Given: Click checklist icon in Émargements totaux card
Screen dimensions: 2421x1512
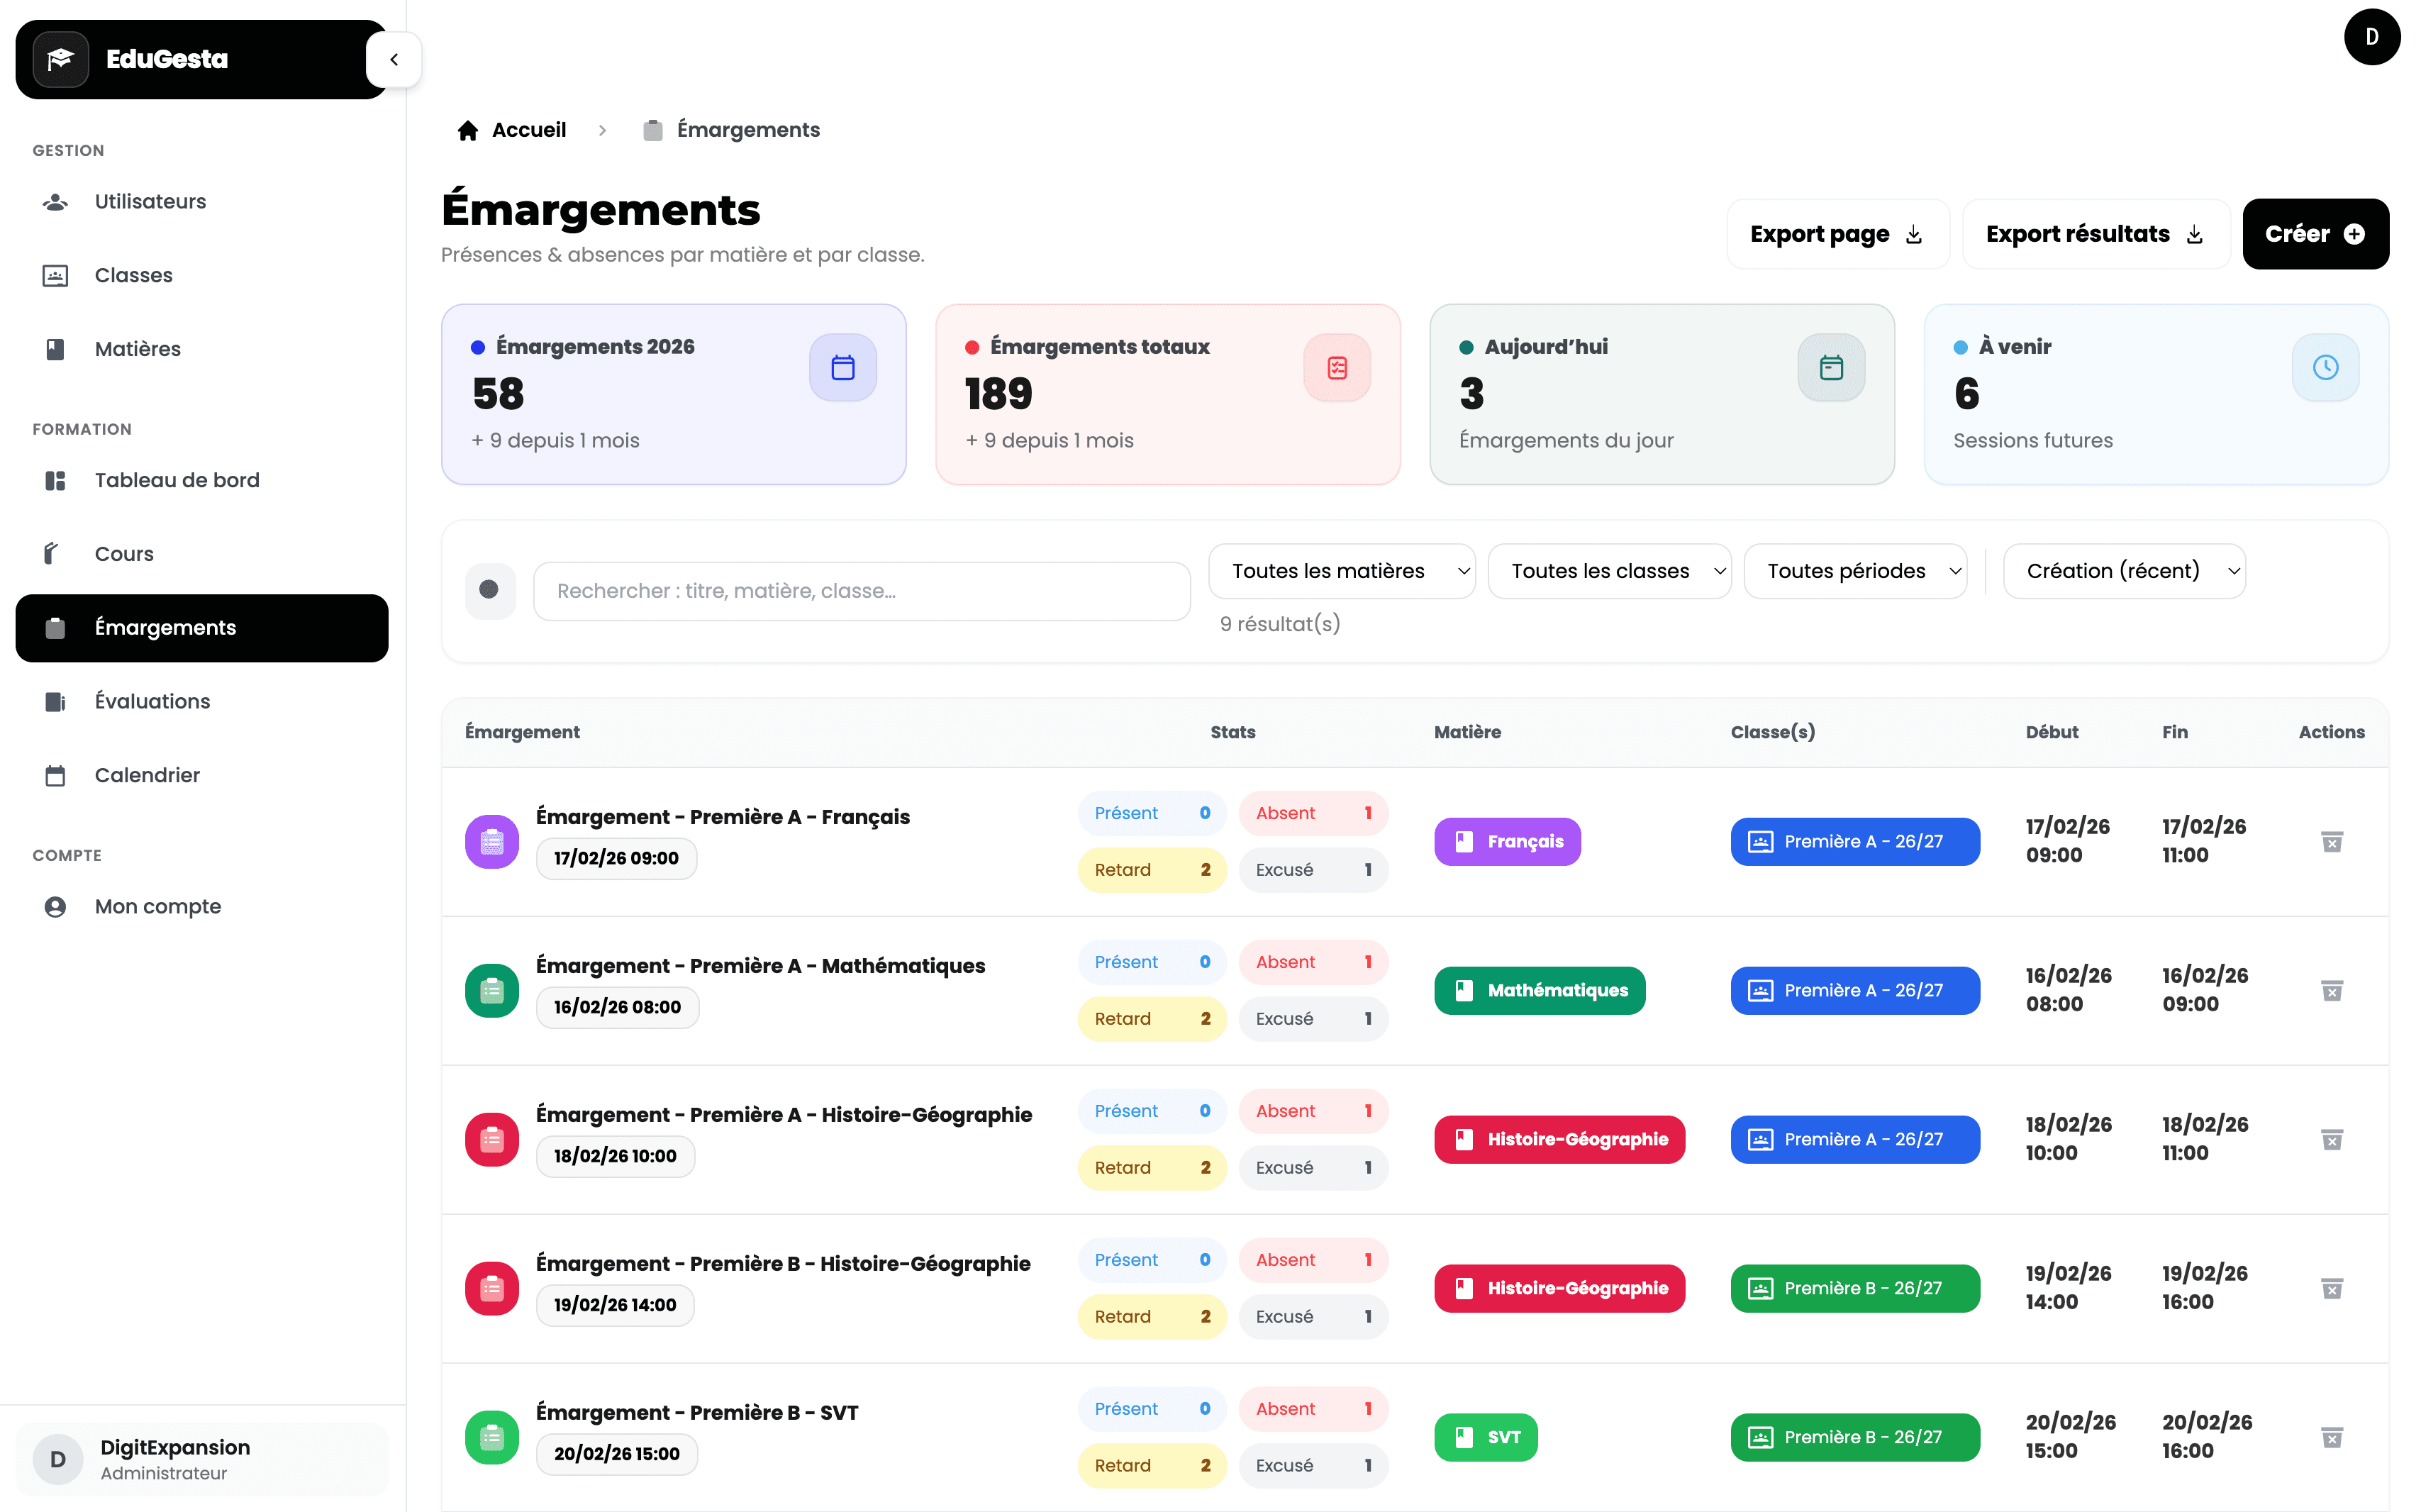Looking at the screenshot, I should tap(1336, 367).
